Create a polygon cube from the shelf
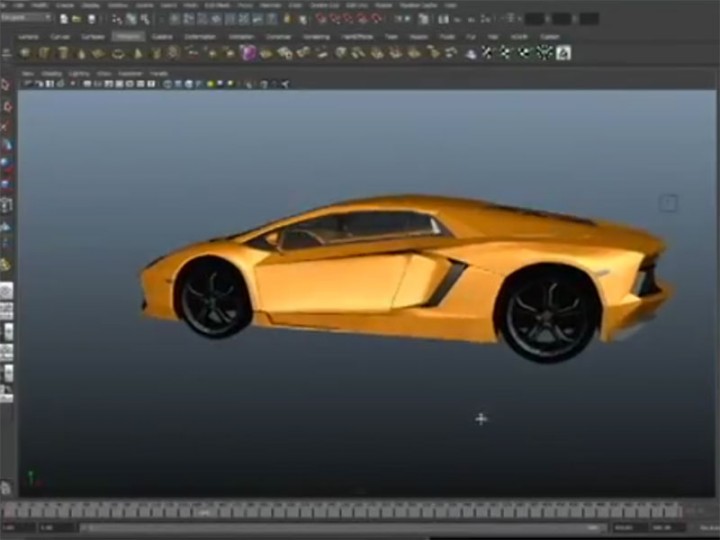The width and height of the screenshot is (720, 540). tap(44, 53)
